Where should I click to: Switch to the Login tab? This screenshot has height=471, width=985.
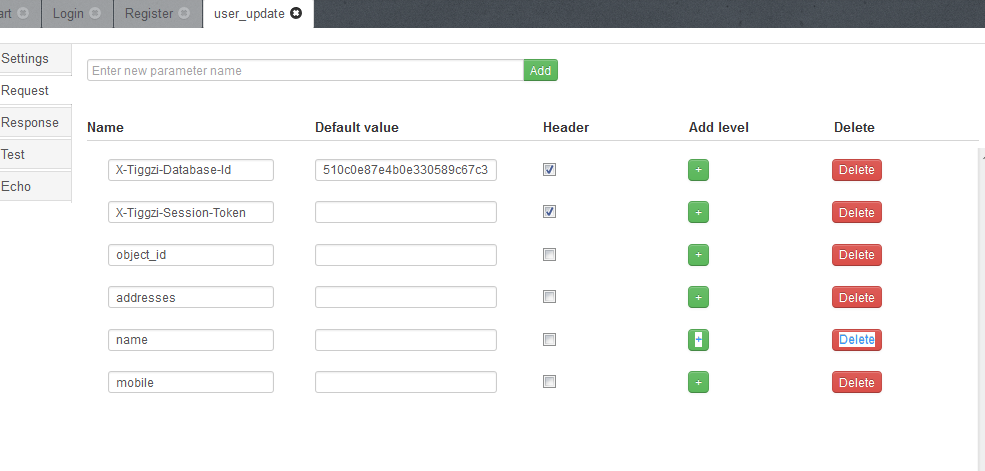click(68, 14)
